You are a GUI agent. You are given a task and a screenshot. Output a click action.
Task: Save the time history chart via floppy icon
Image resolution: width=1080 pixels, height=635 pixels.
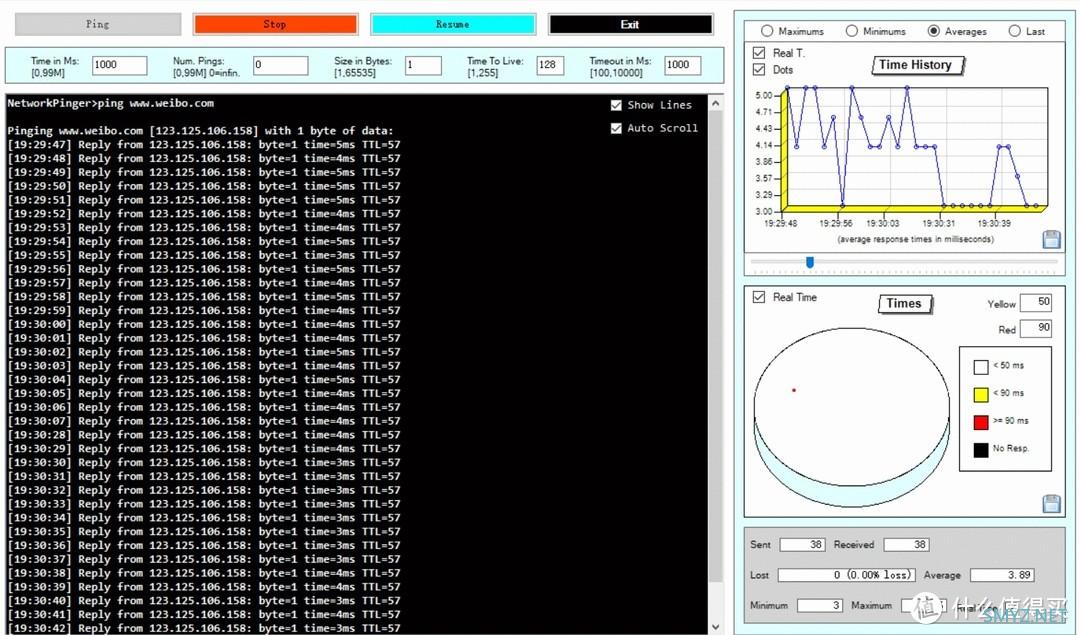coord(1051,239)
